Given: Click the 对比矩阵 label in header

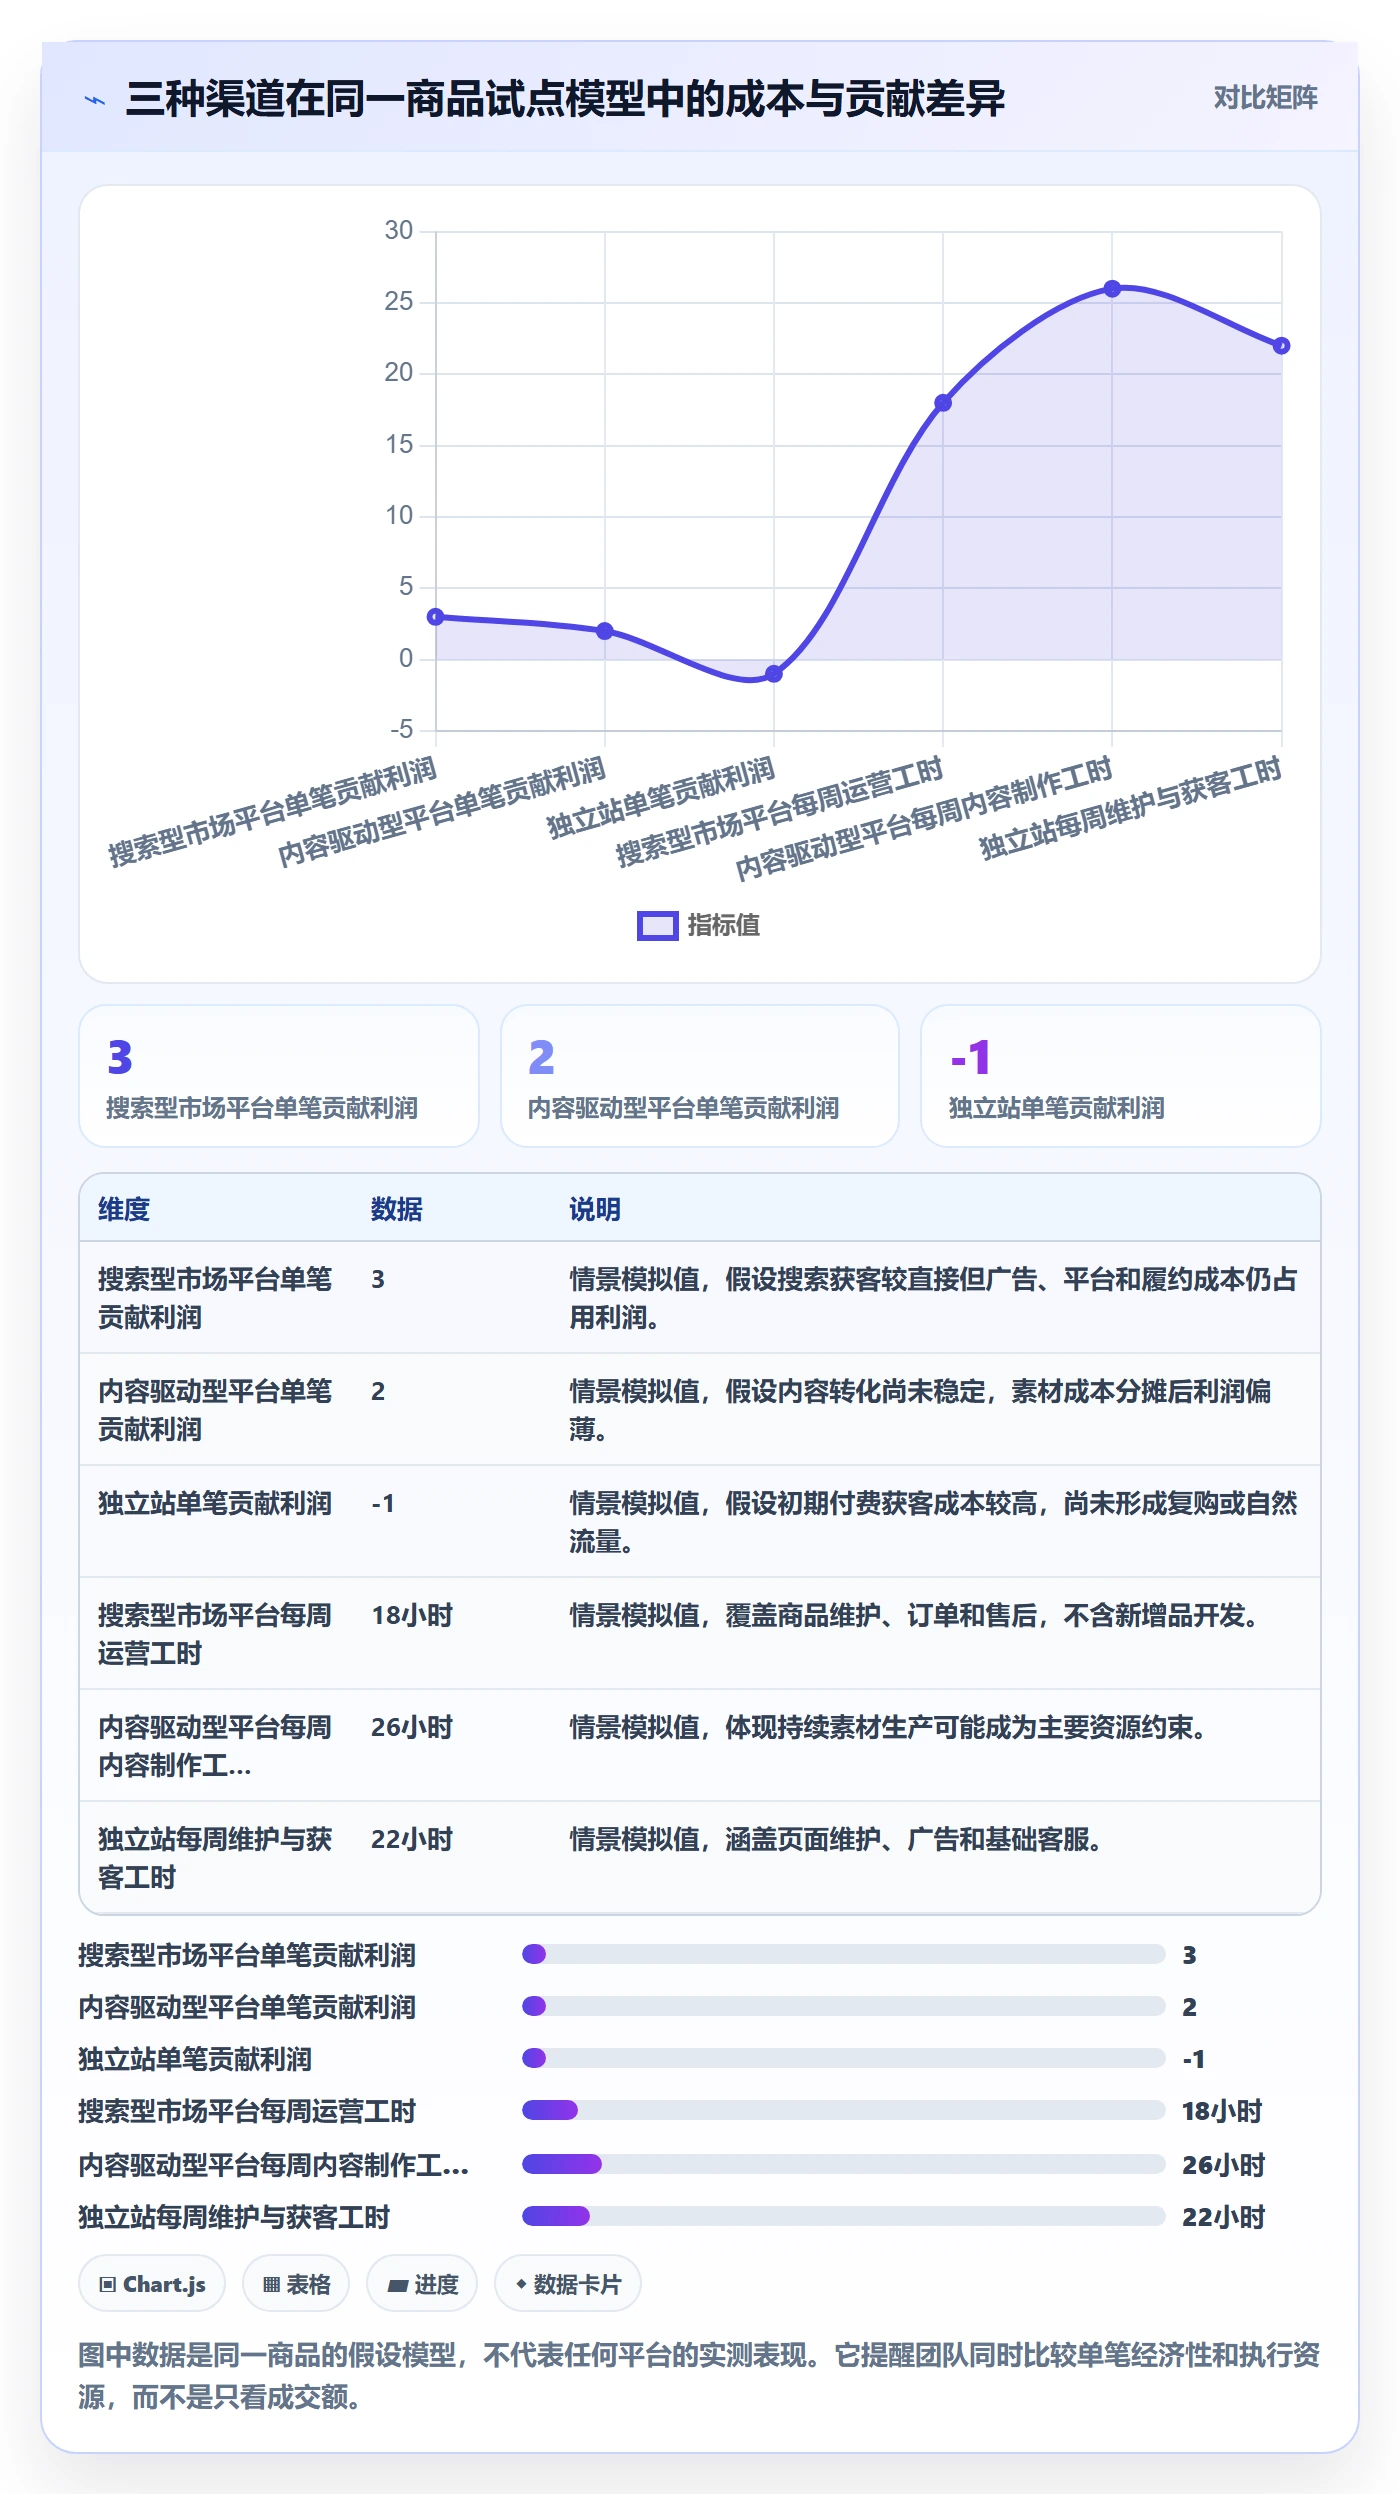Looking at the screenshot, I should 1265,98.
